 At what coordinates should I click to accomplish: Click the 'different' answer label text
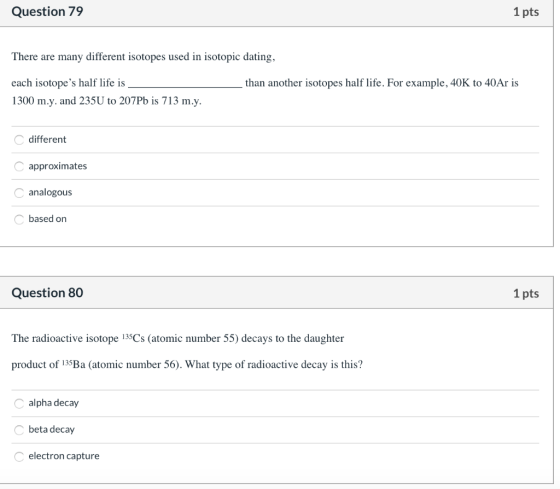click(47, 139)
